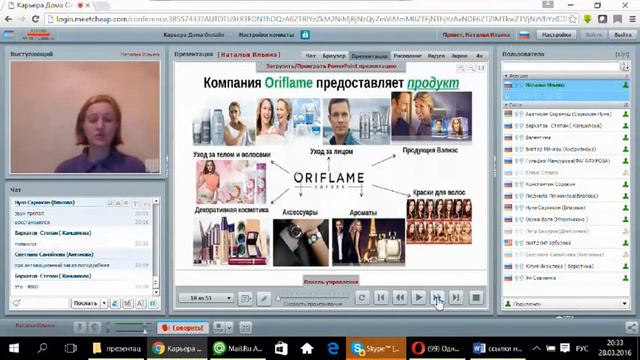
Task: Stop the presentation playback
Action: (x=476, y=298)
